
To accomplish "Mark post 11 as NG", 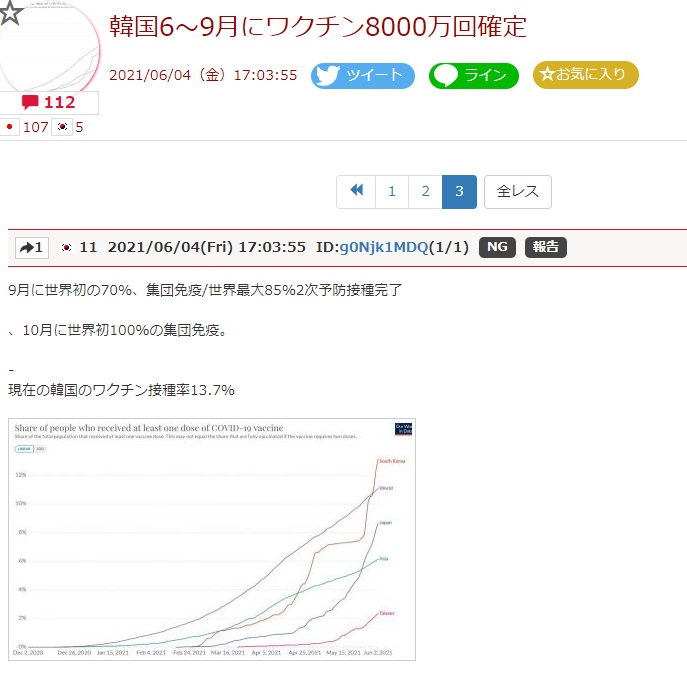I will pos(497,248).
